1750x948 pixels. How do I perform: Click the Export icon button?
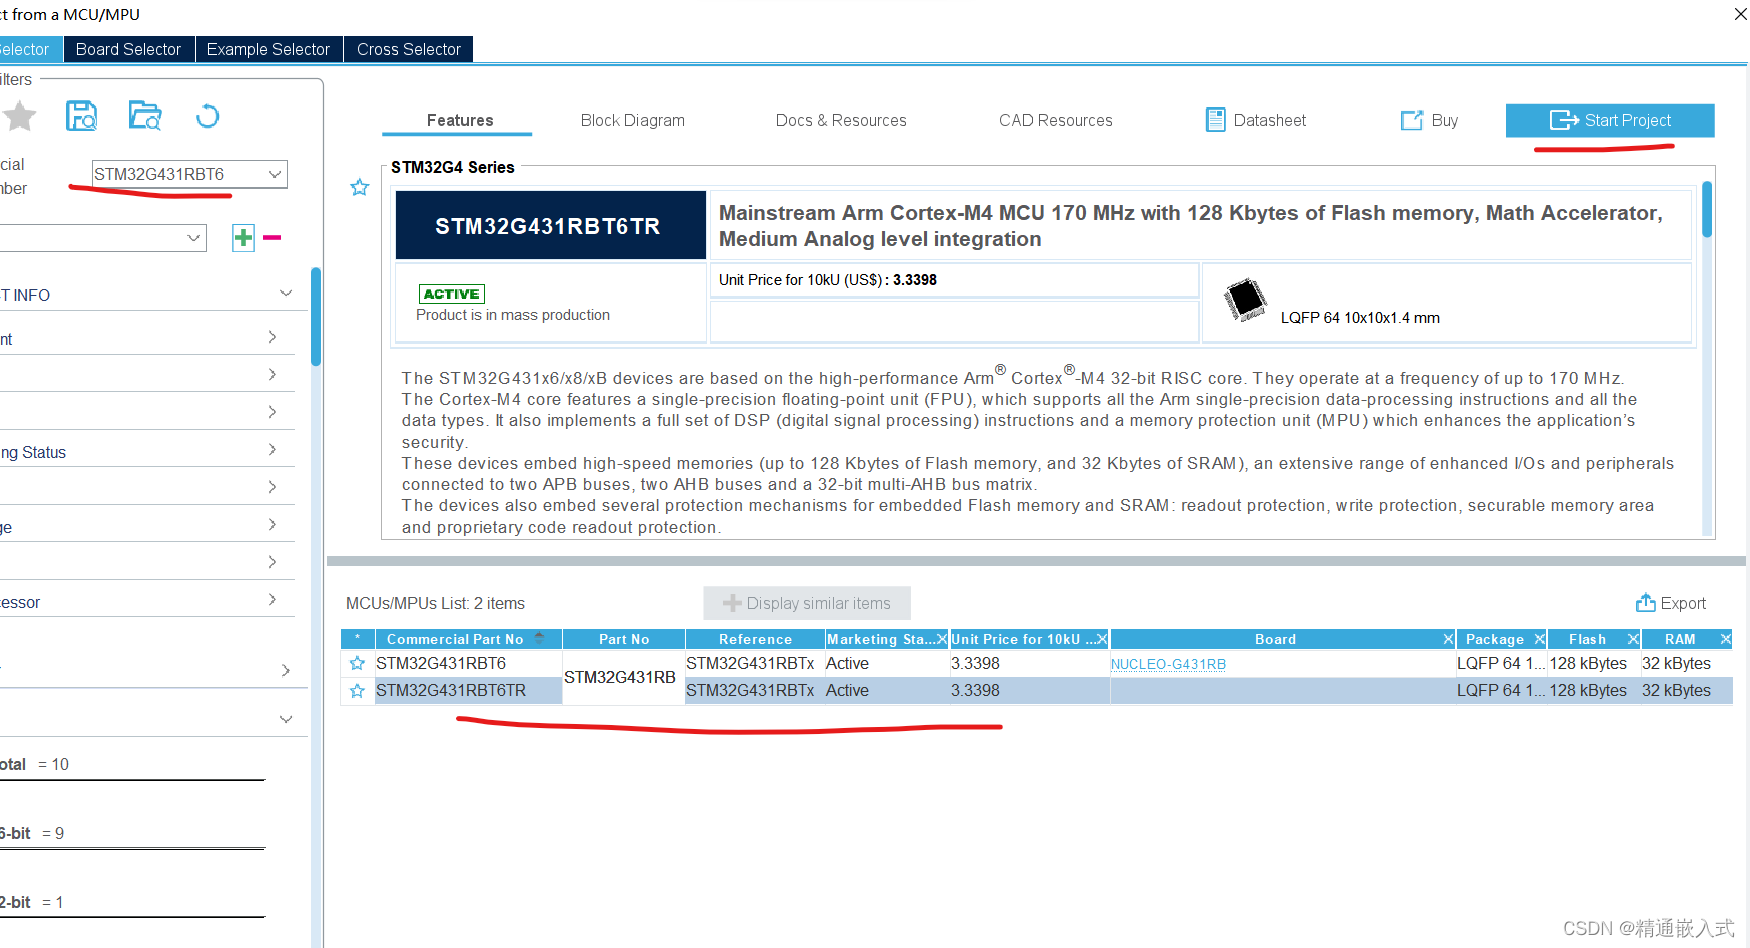[x=1671, y=603]
